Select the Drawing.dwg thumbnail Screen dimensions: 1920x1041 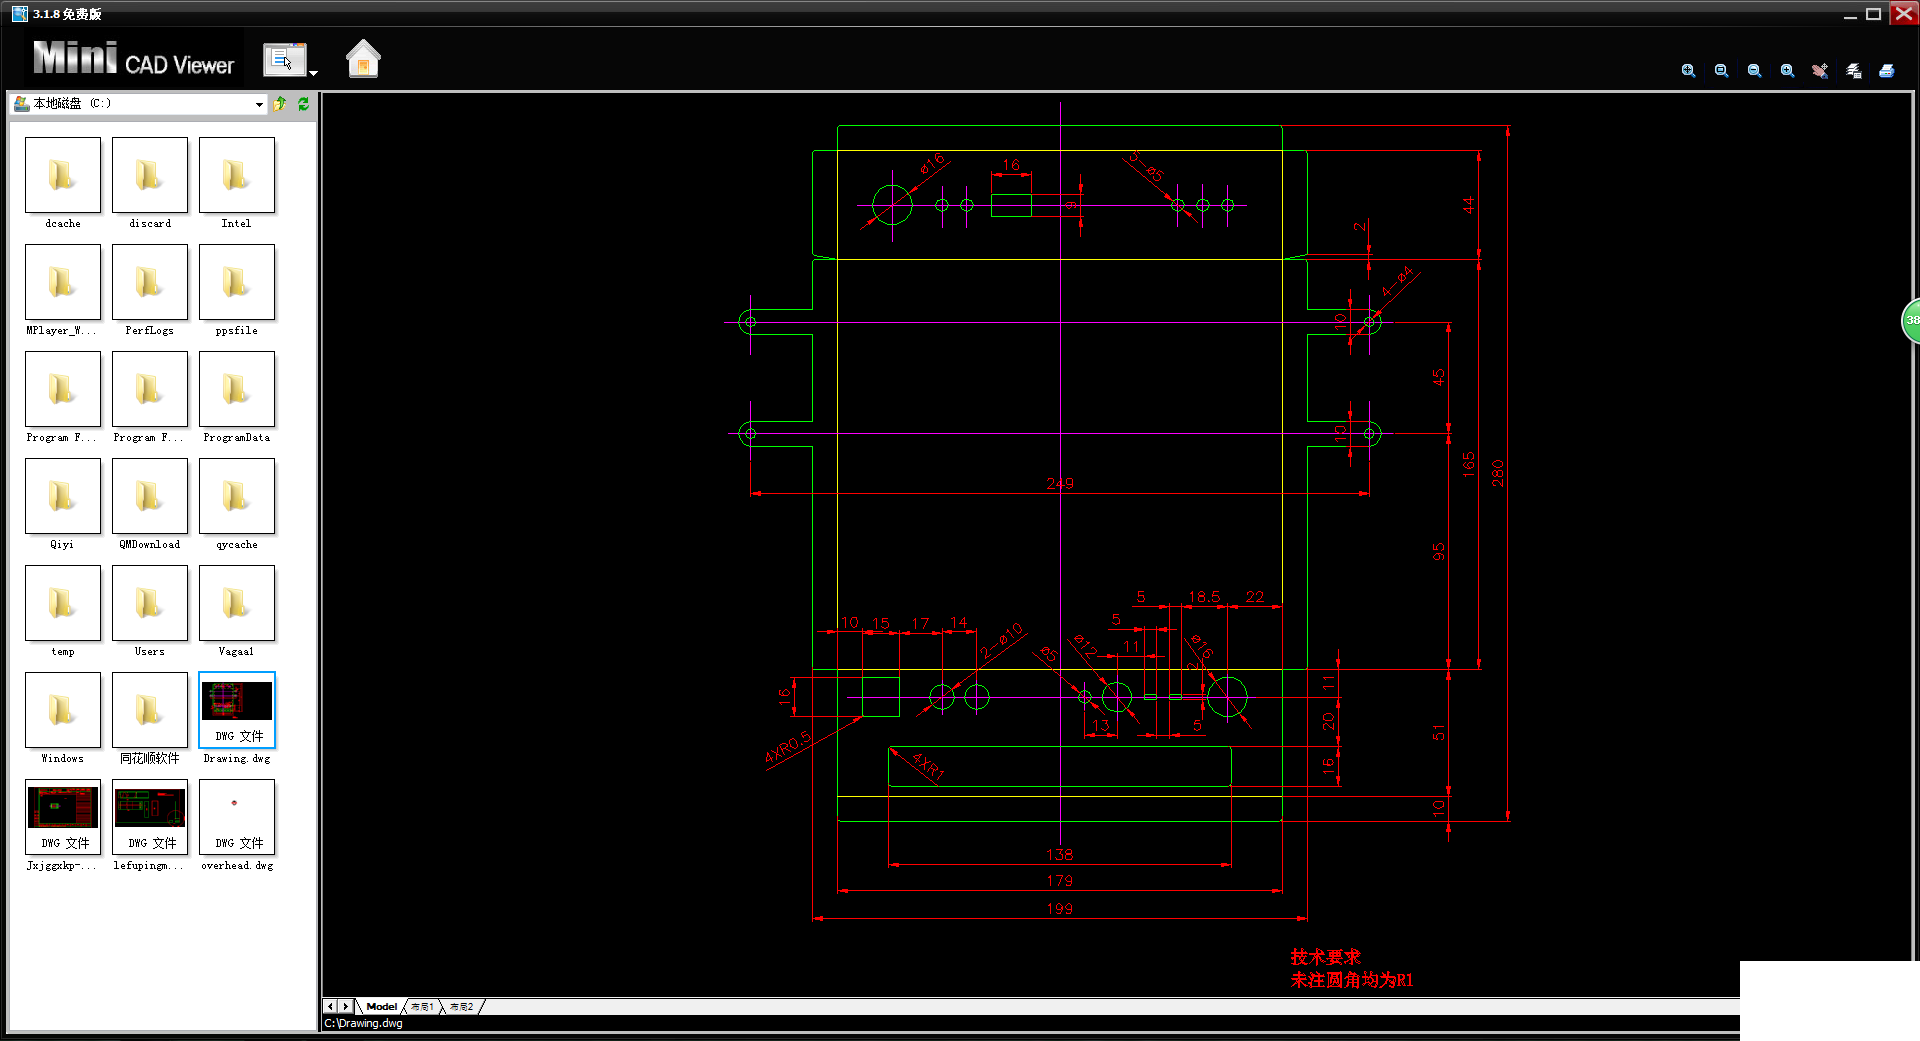pos(237,719)
